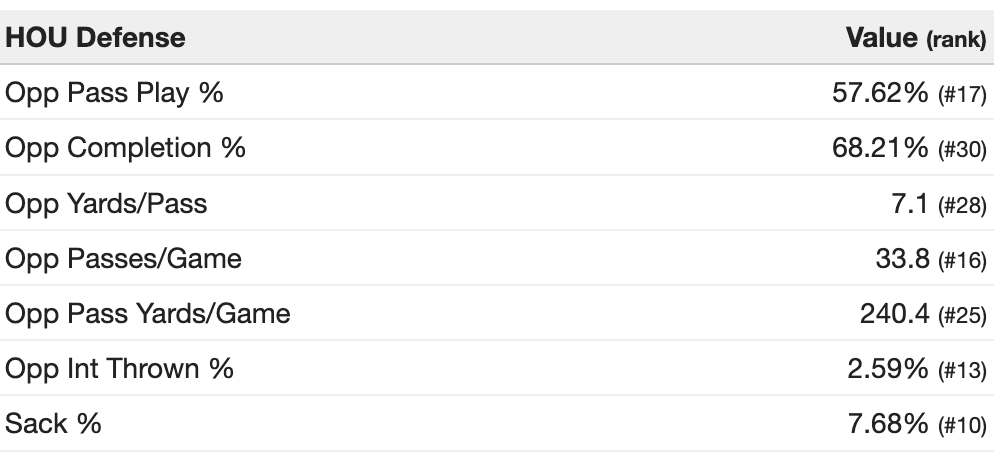Click the Value (rank) column header
Viewport: 1002px width, 462px height.
[x=916, y=38]
